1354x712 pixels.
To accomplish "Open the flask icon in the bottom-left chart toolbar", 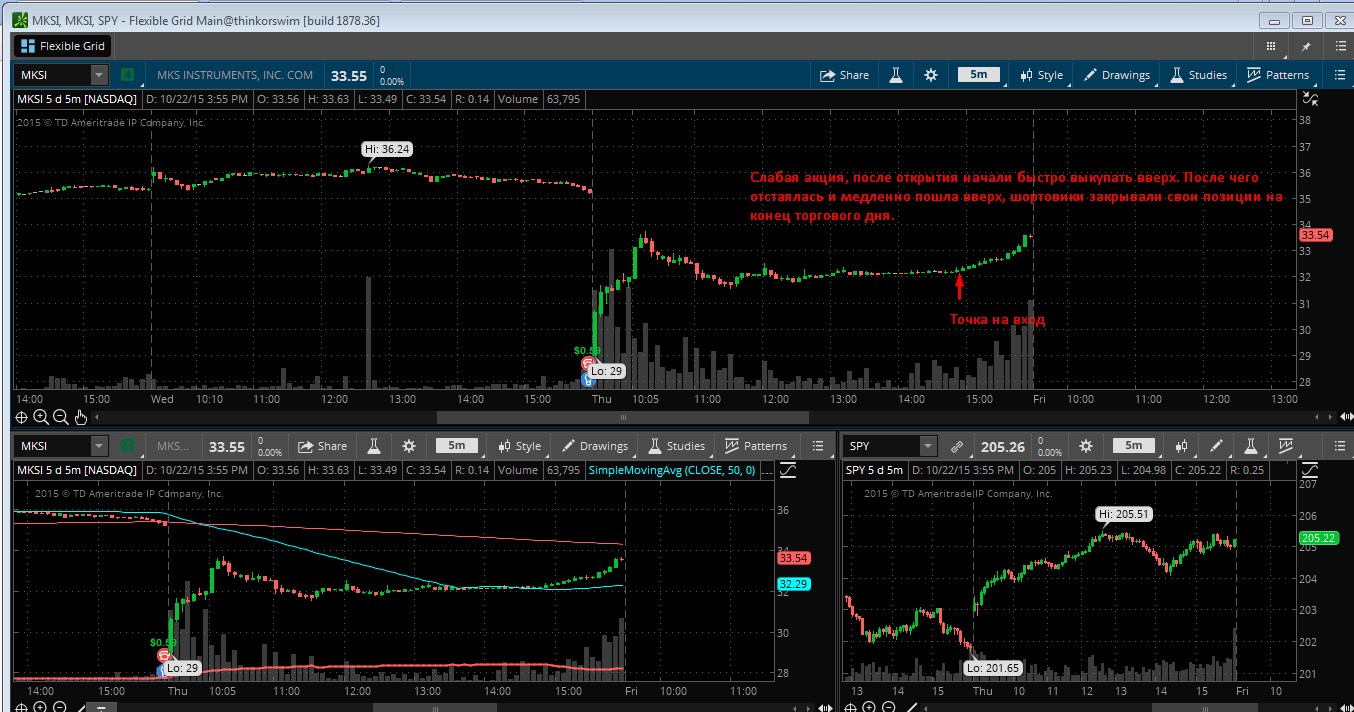I will [x=374, y=446].
